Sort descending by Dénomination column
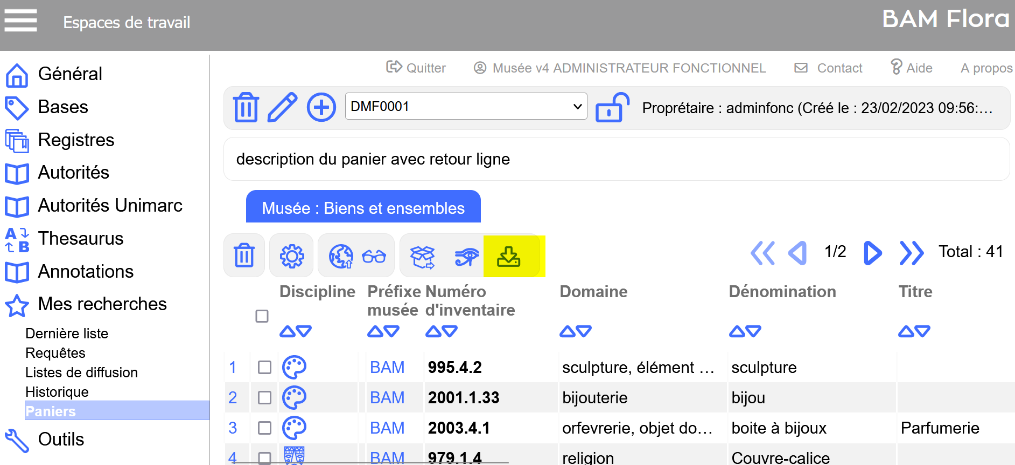This screenshot has width=1015, height=465. pos(755,332)
